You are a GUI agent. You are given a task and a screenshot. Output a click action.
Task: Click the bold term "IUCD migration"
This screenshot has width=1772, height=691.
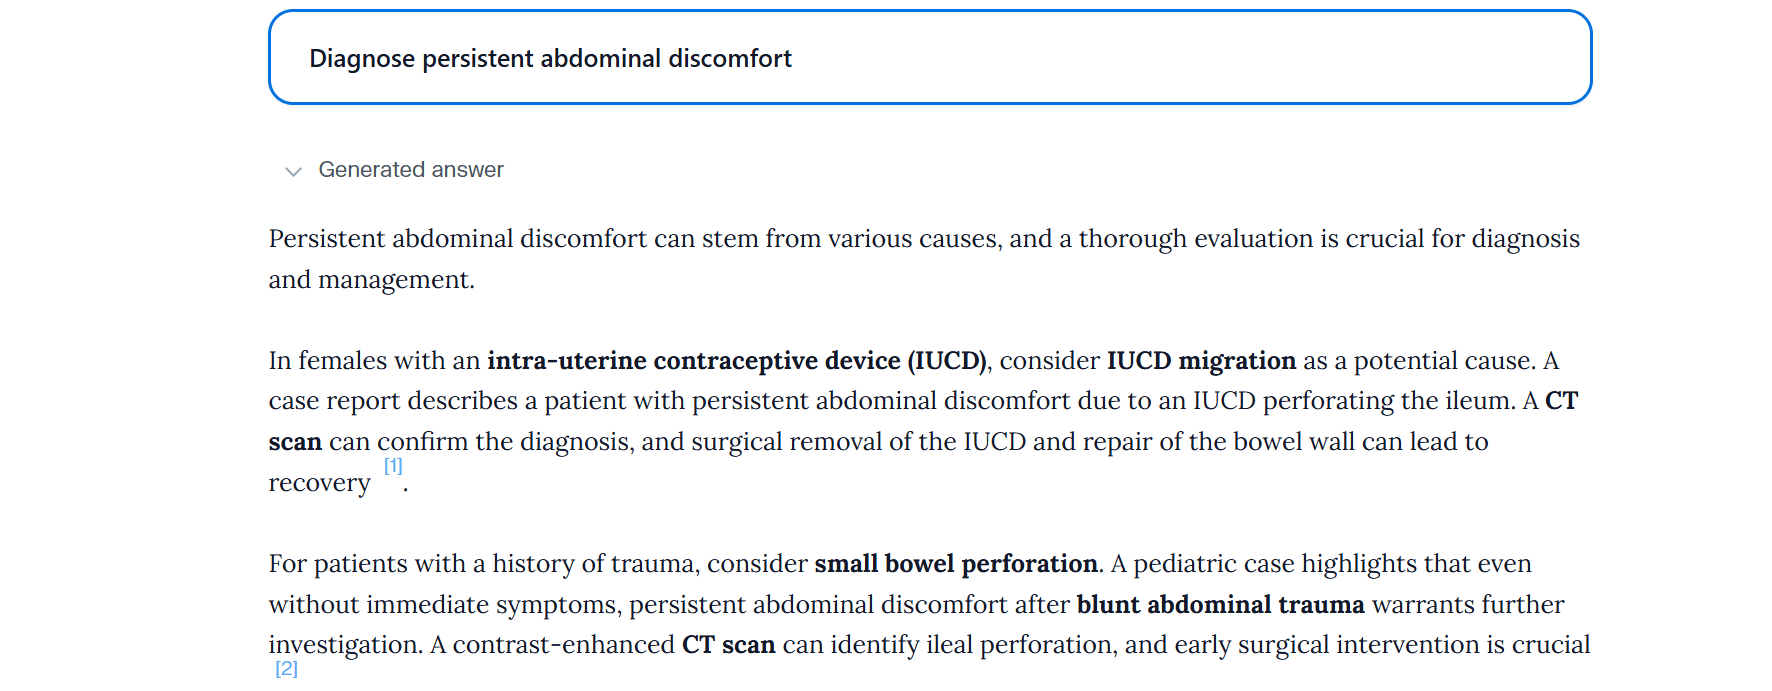[x=1201, y=361]
